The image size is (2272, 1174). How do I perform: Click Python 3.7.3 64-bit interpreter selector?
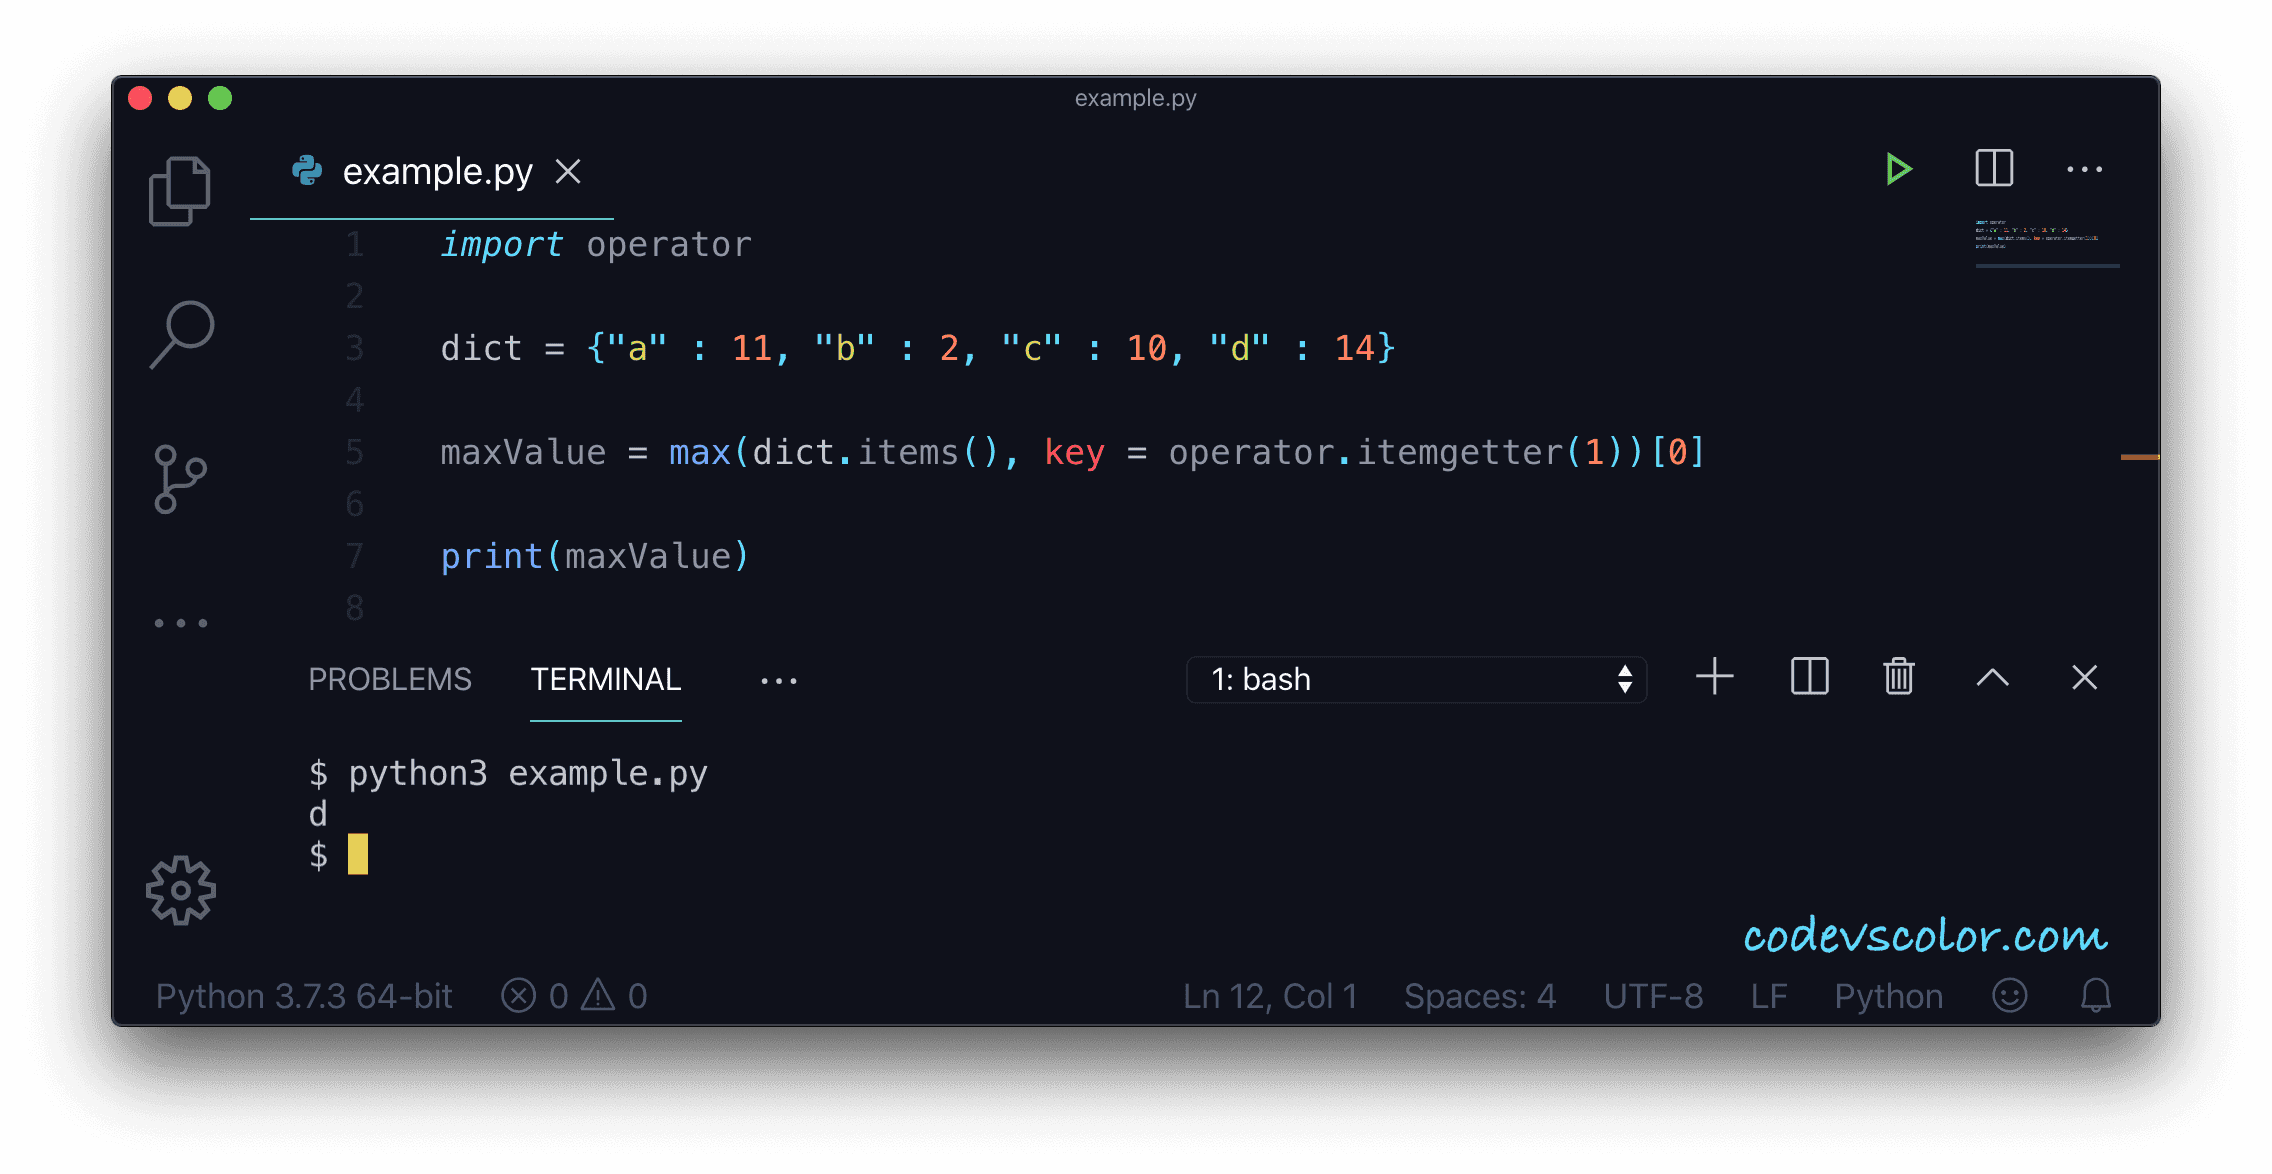point(304,996)
